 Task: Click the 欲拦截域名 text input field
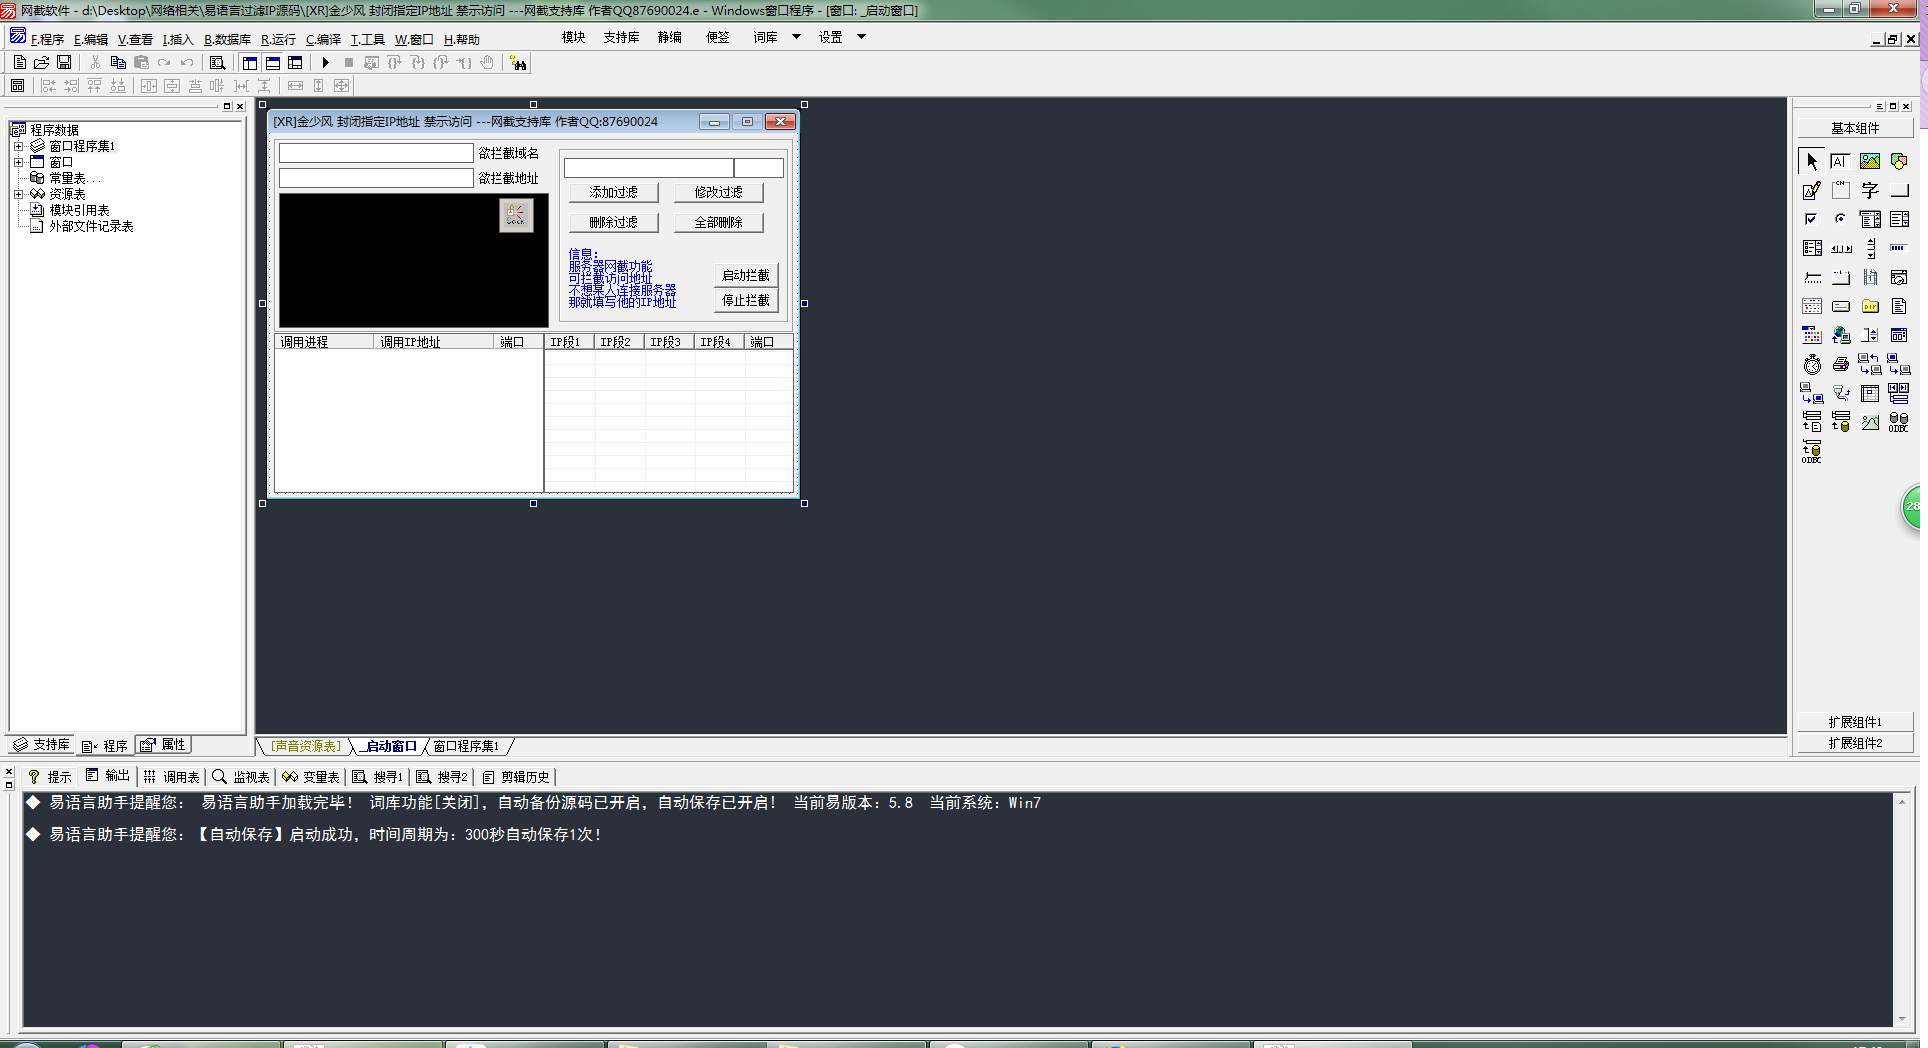[376, 153]
